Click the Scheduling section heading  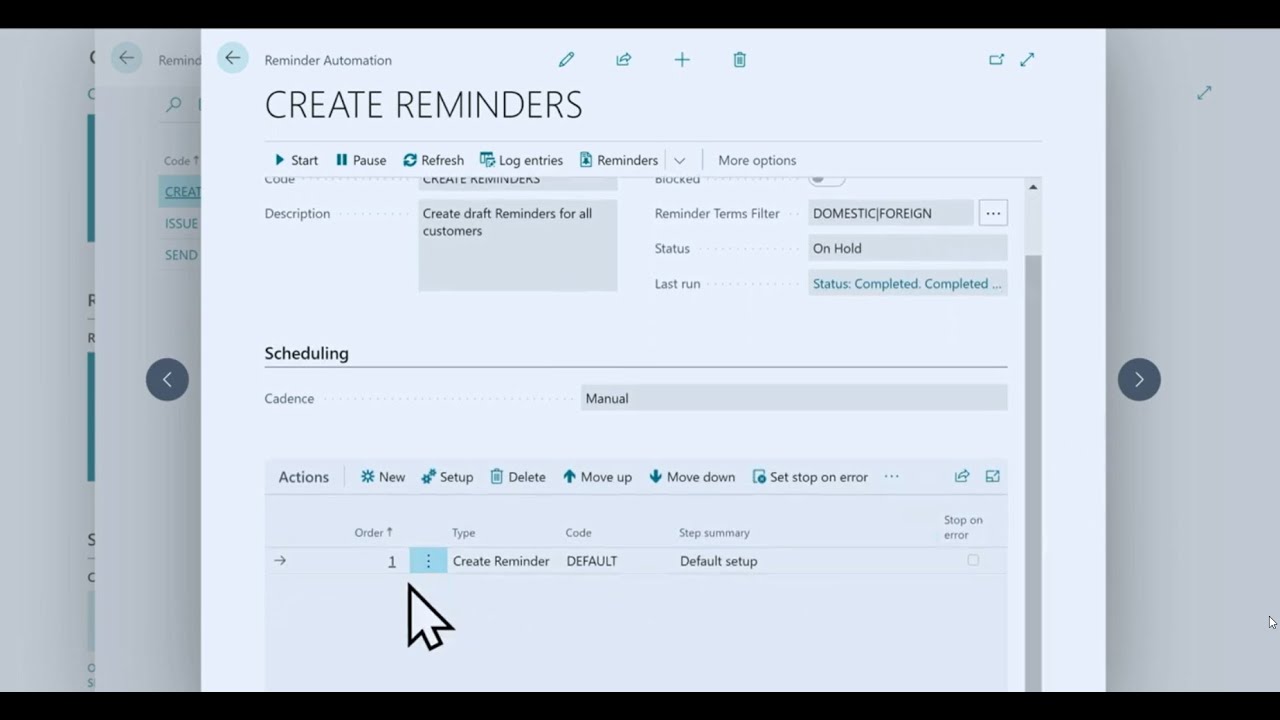306,353
